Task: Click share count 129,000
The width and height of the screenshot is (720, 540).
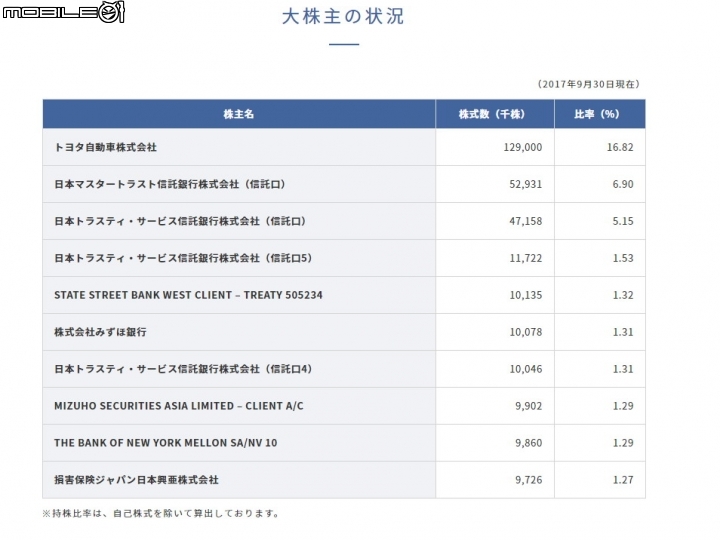Action: coord(523,147)
